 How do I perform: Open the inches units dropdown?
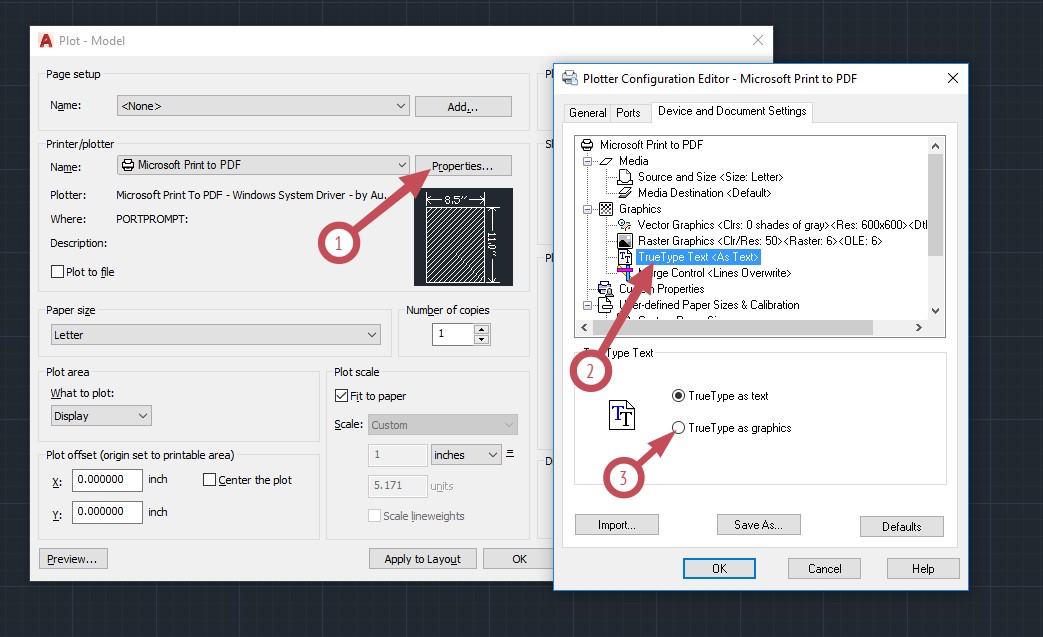466,455
